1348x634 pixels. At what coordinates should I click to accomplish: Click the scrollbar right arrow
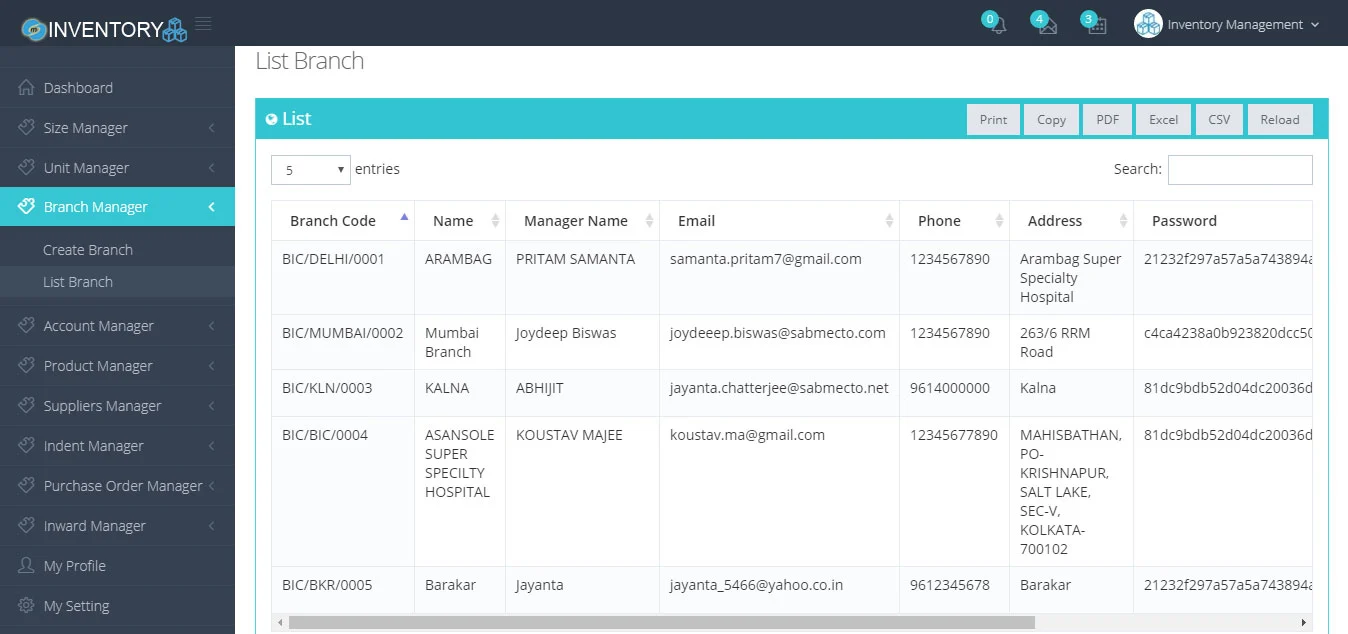[1304, 622]
